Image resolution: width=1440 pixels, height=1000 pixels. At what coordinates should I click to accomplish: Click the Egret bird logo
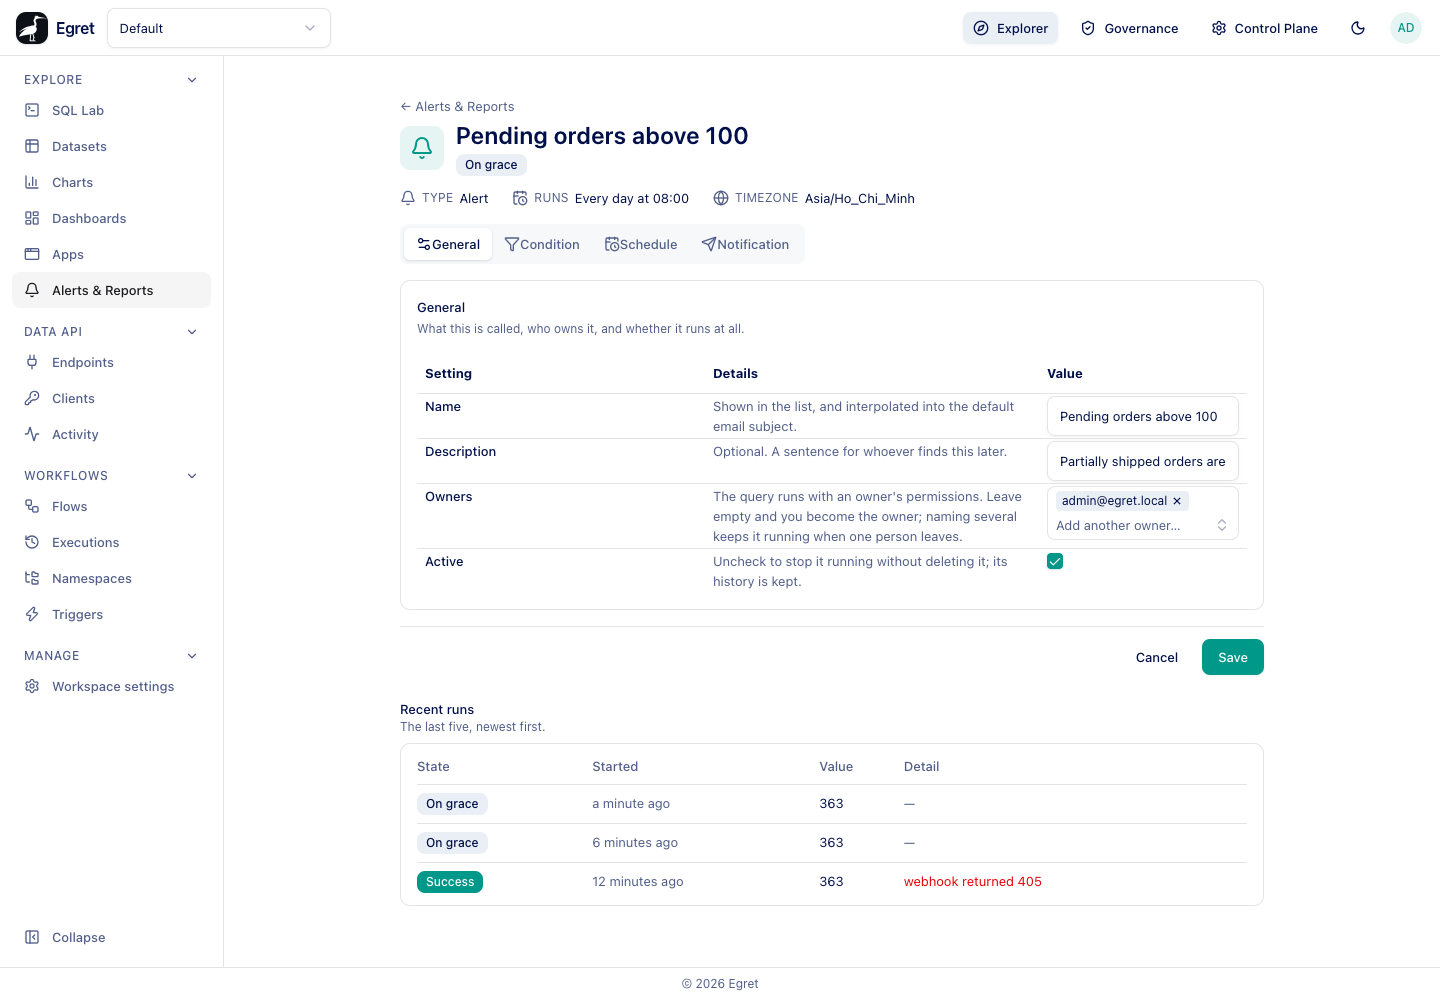tap(32, 28)
